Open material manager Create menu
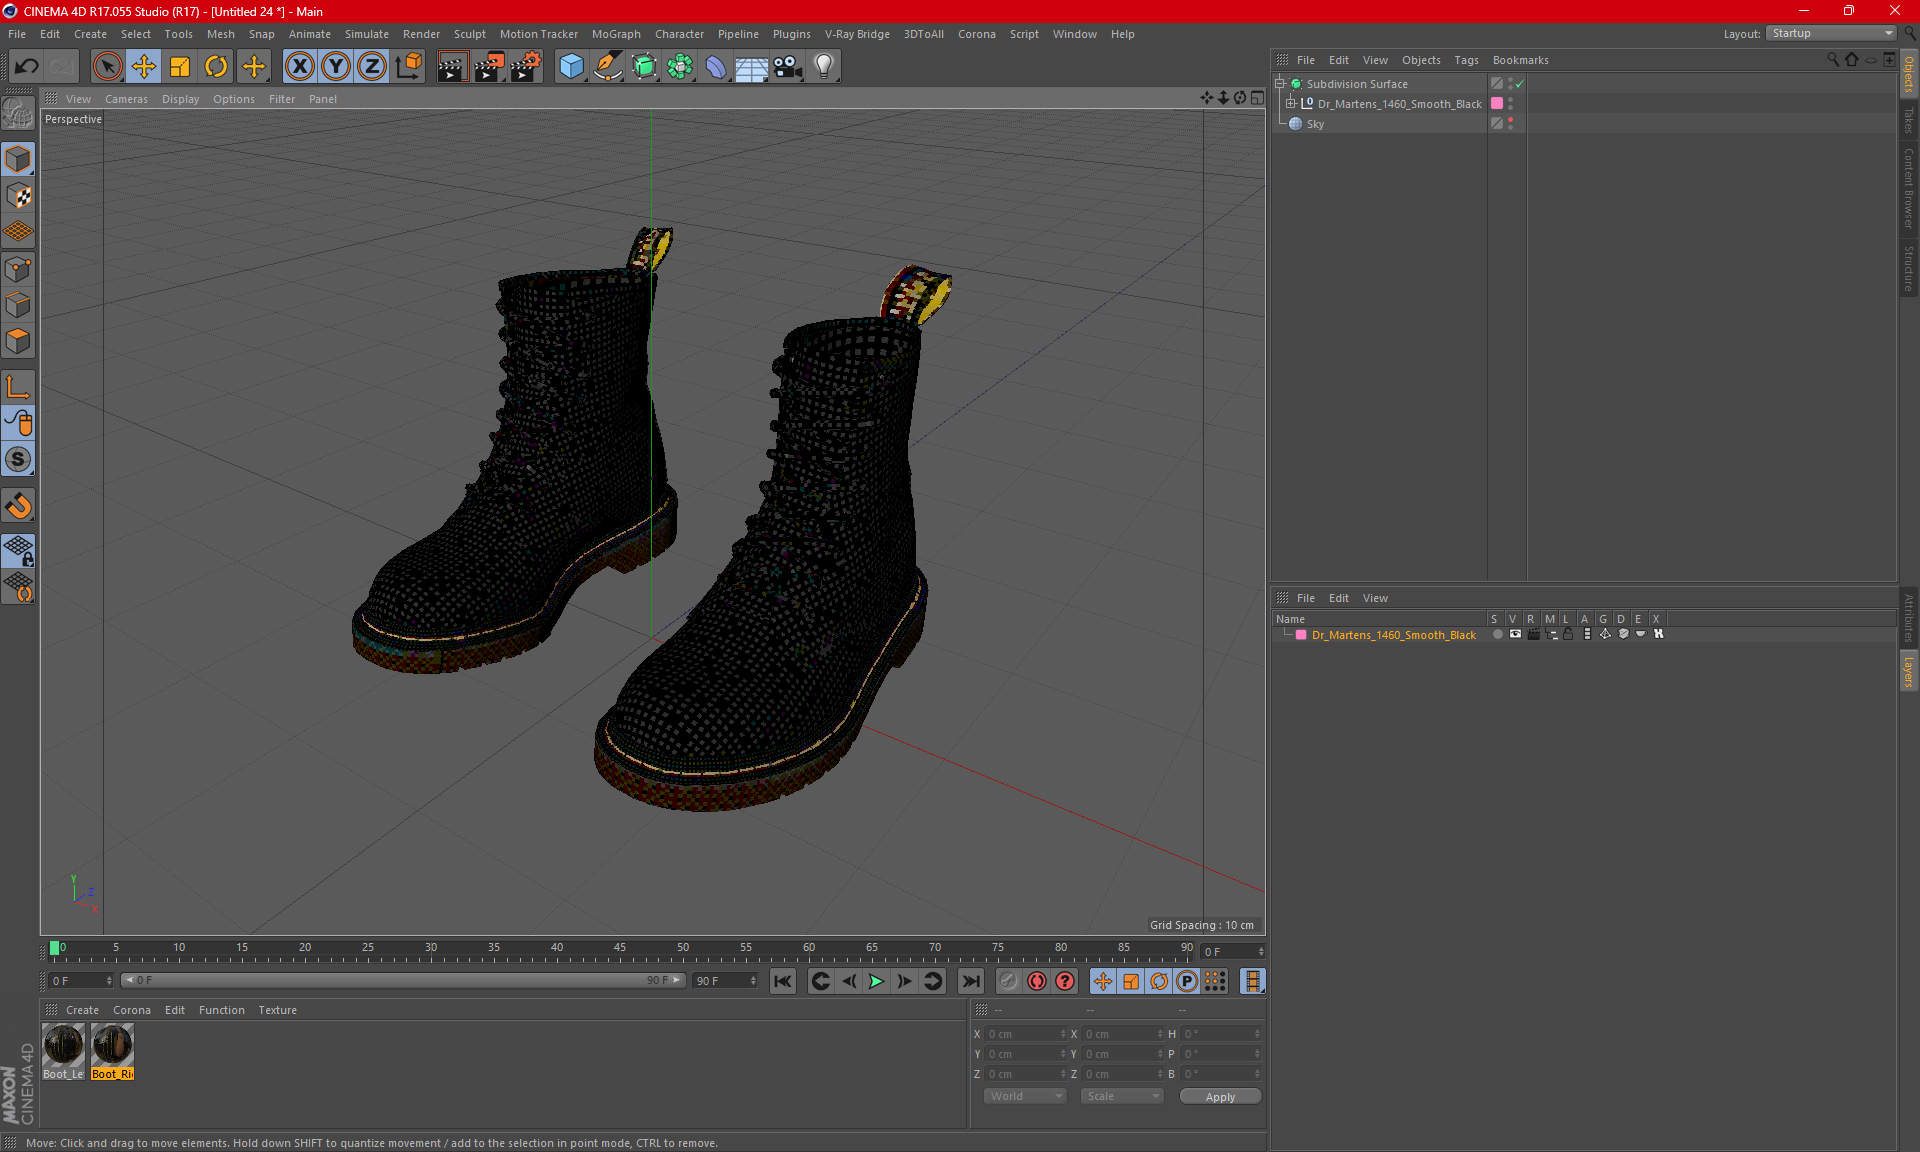Viewport: 1920px width, 1152px height. [x=82, y=1010]
